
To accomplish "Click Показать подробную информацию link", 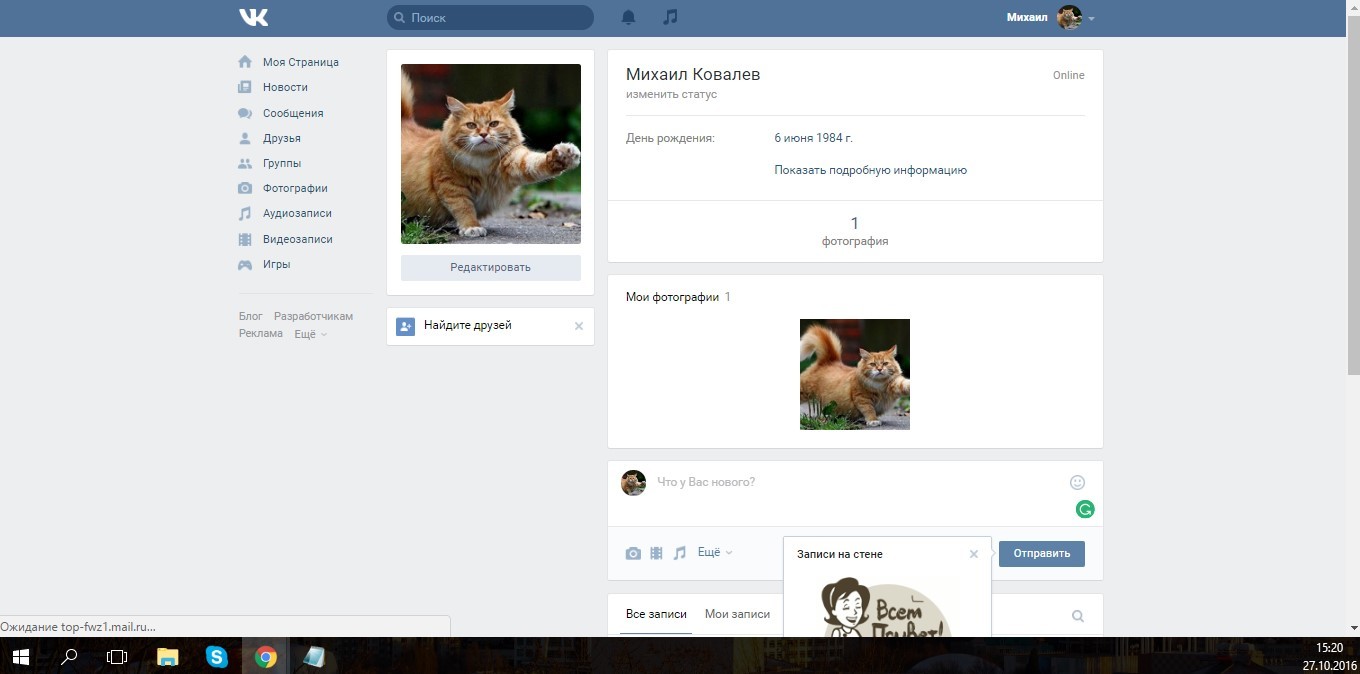I will 870,170.
